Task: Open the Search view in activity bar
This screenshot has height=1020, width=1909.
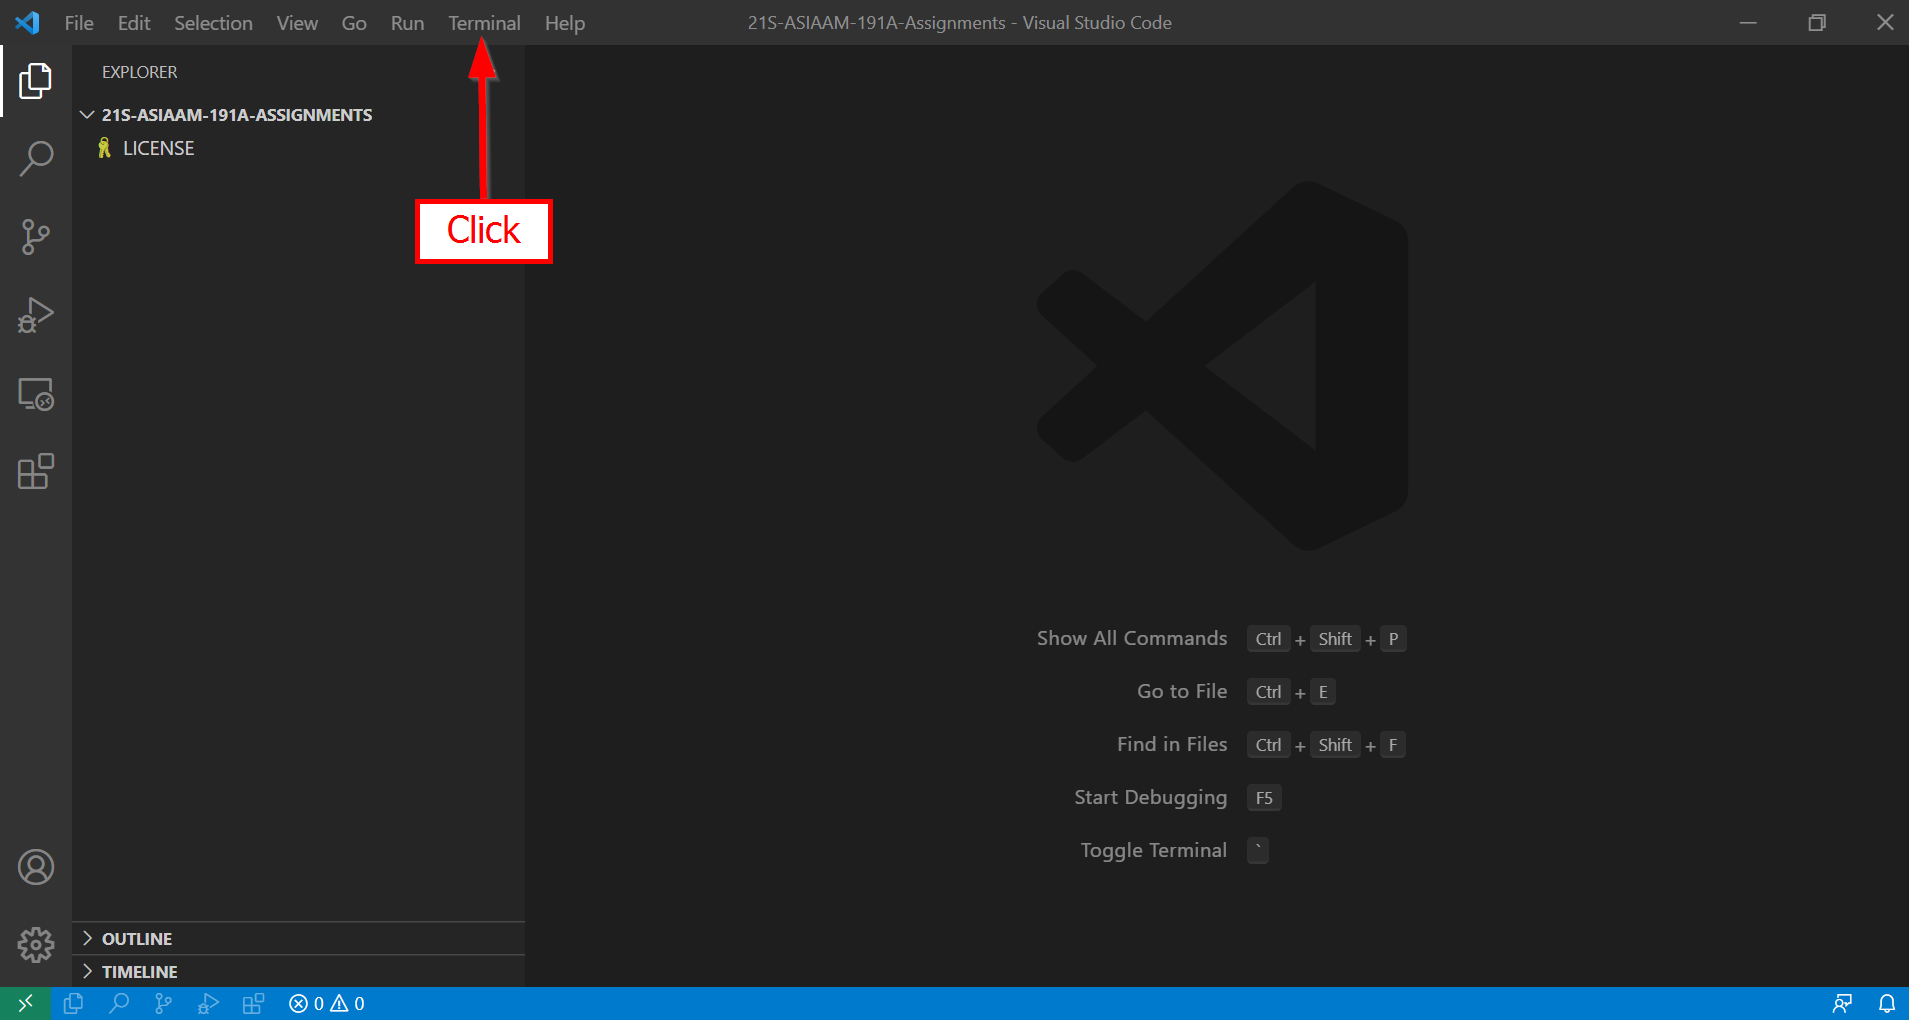Action: (x=36, y=158)
